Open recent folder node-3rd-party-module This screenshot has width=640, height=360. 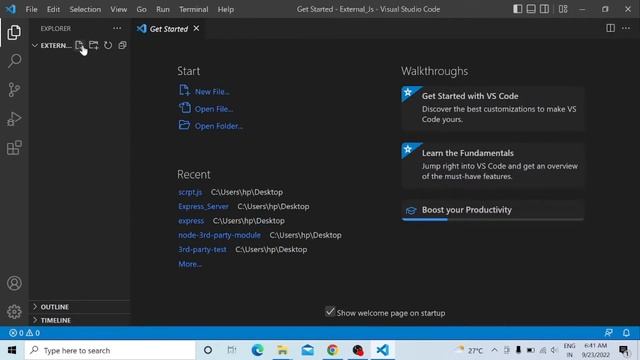(x=219, y=235)
